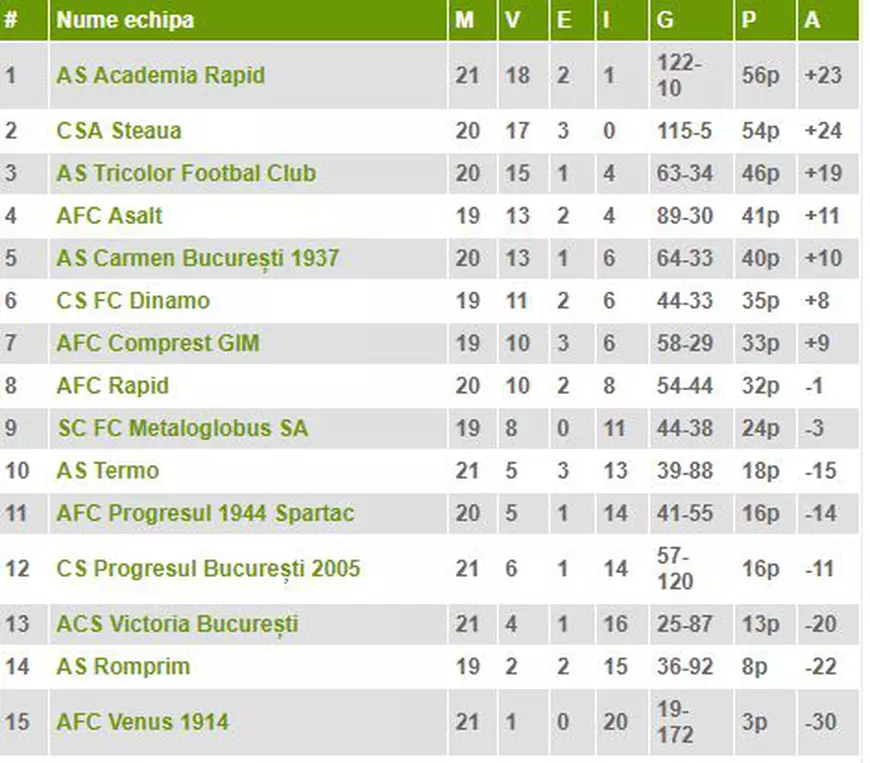Click the P points column header
870x763 pixels.
pos(749,20)
